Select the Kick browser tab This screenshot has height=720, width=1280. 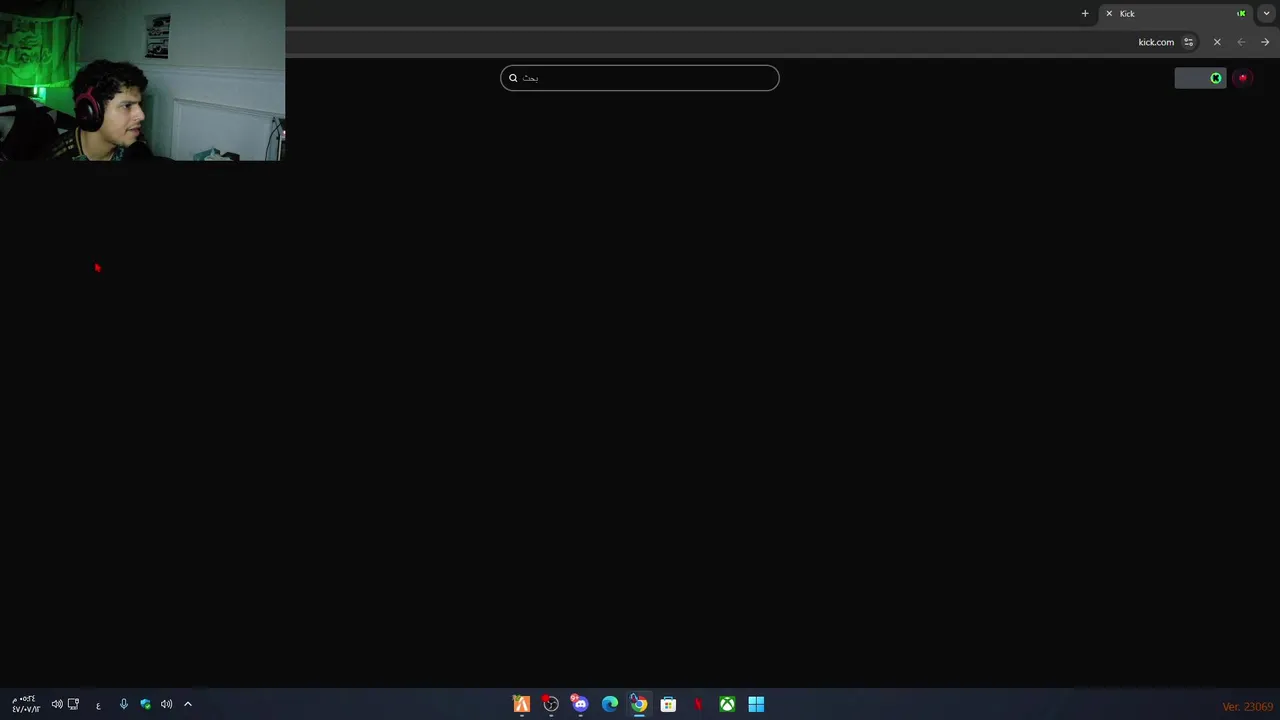(x=1176, y=13)
